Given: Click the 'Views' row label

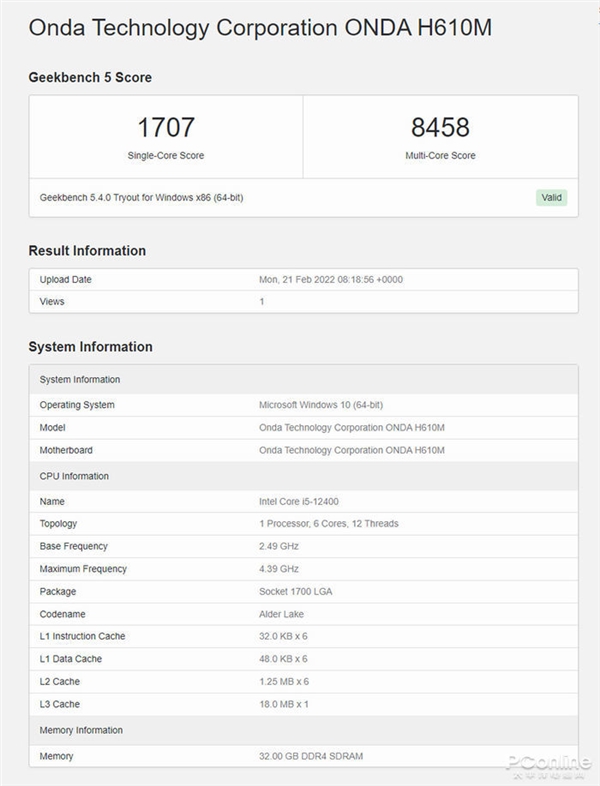Looking at the screenshot, I should (52, 301).
